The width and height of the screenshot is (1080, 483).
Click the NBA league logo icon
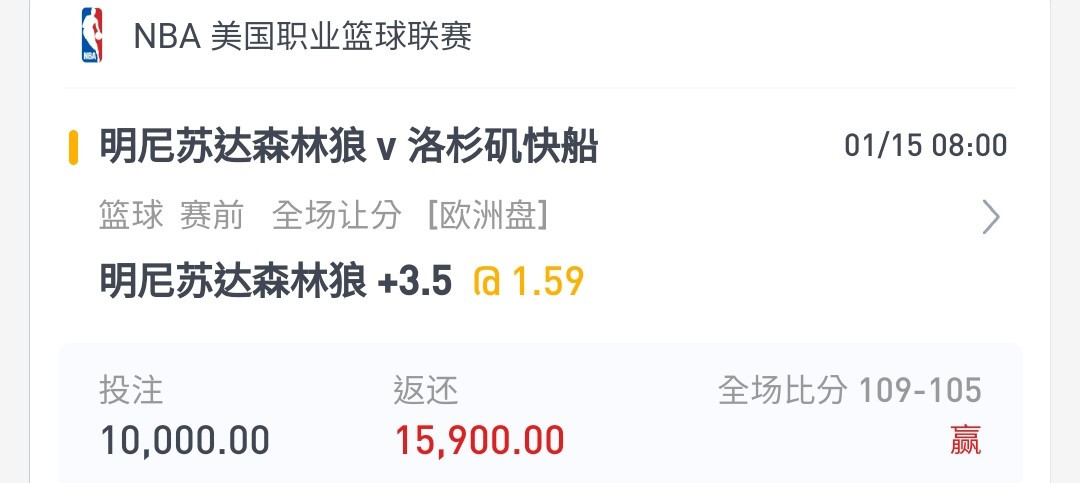[x=91, y=35]
